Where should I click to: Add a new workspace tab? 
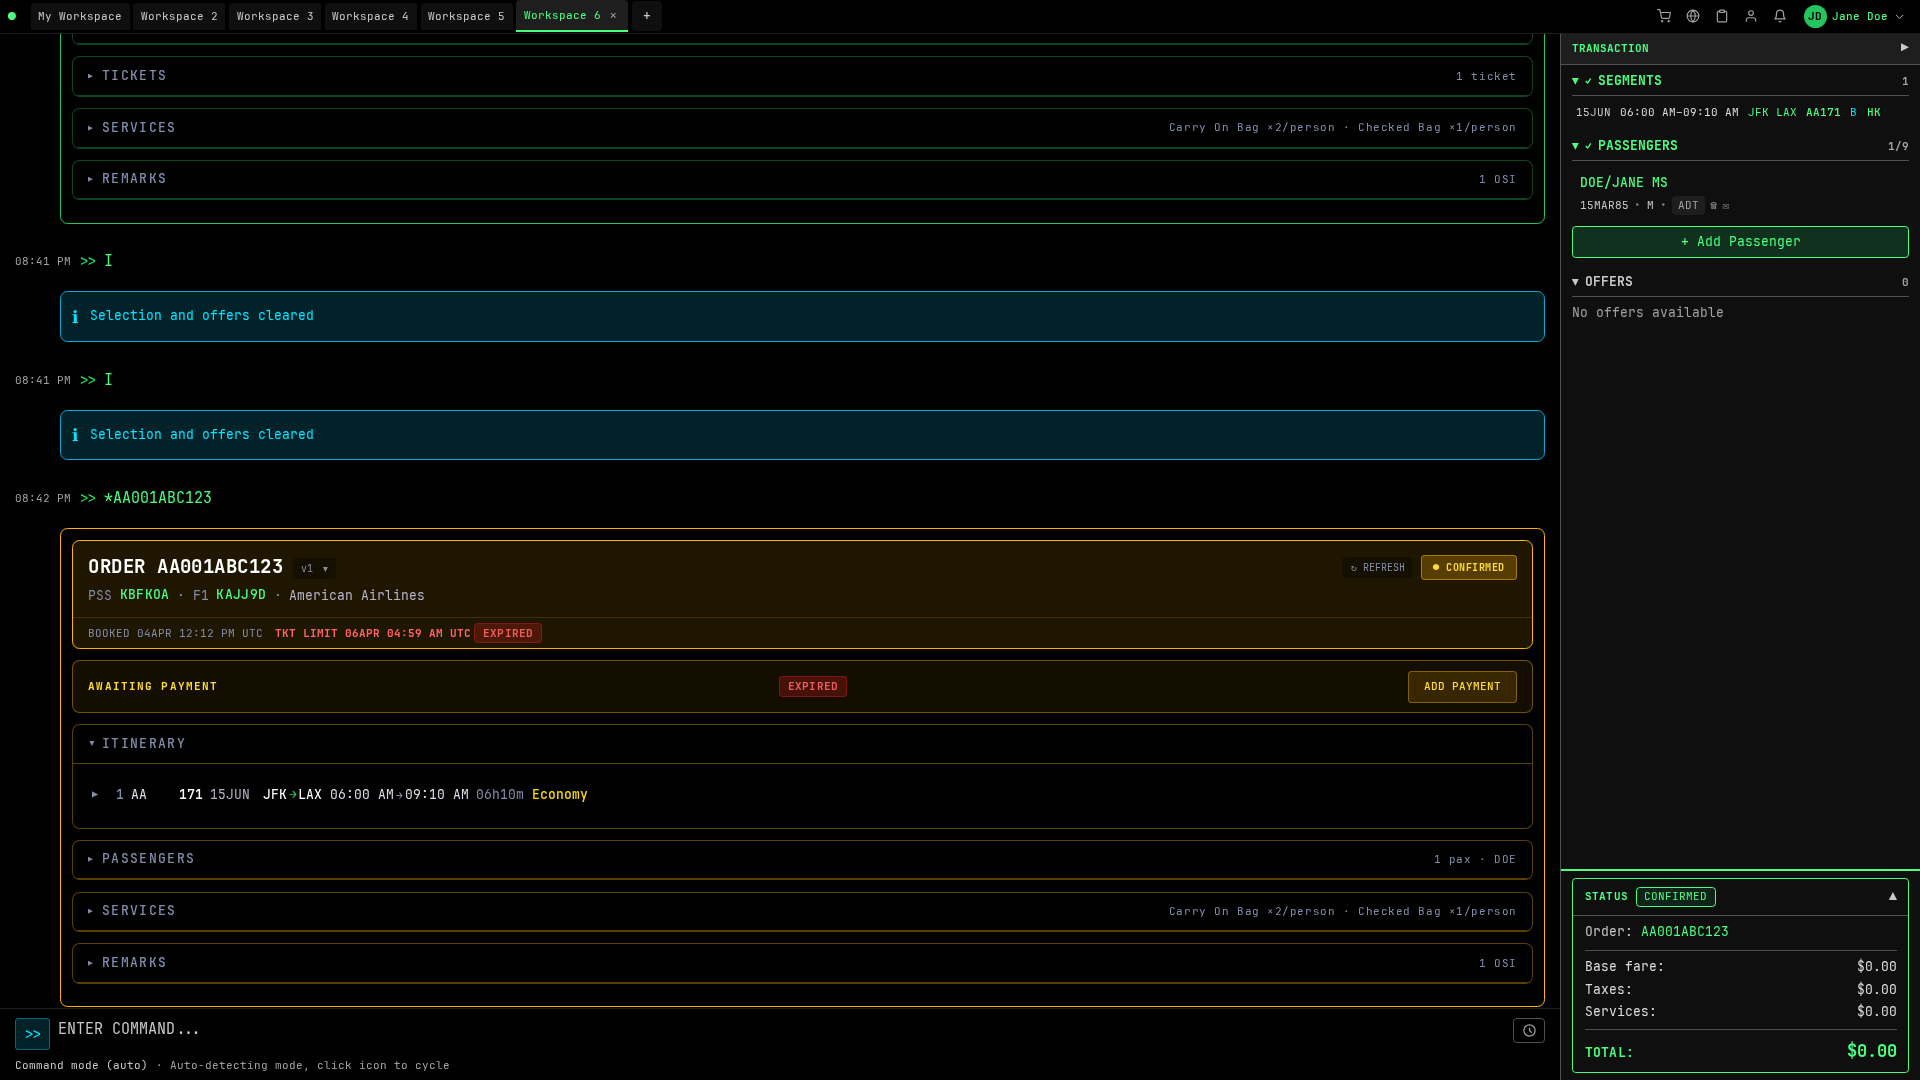click(x=647, y=16)
